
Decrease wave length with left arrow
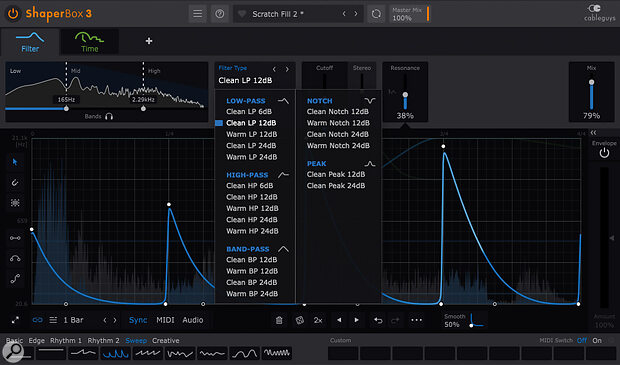(105, 320)
